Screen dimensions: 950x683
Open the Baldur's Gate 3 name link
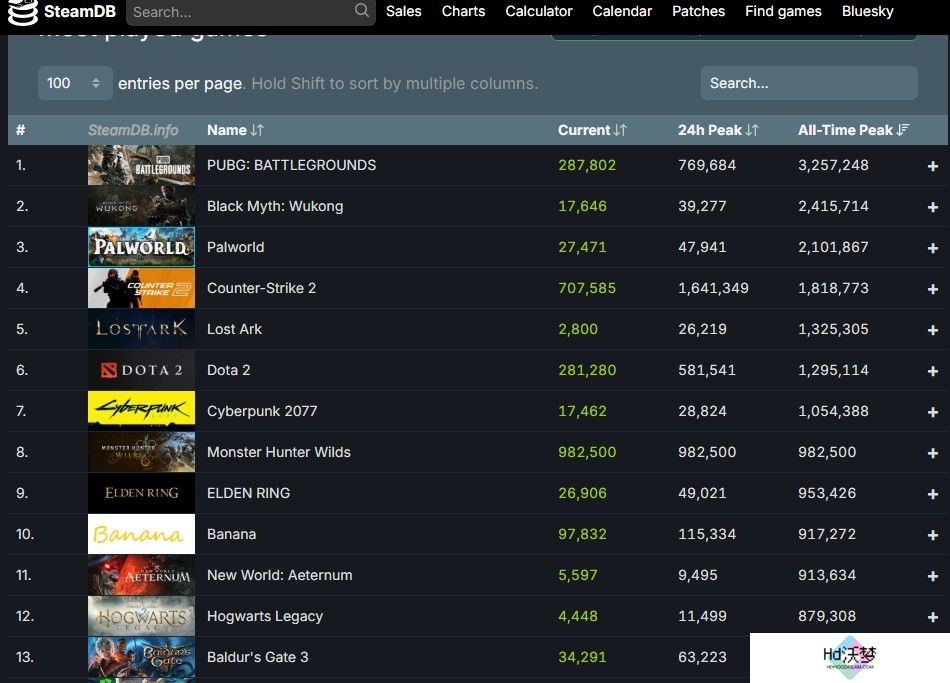[x=257, y=657]
